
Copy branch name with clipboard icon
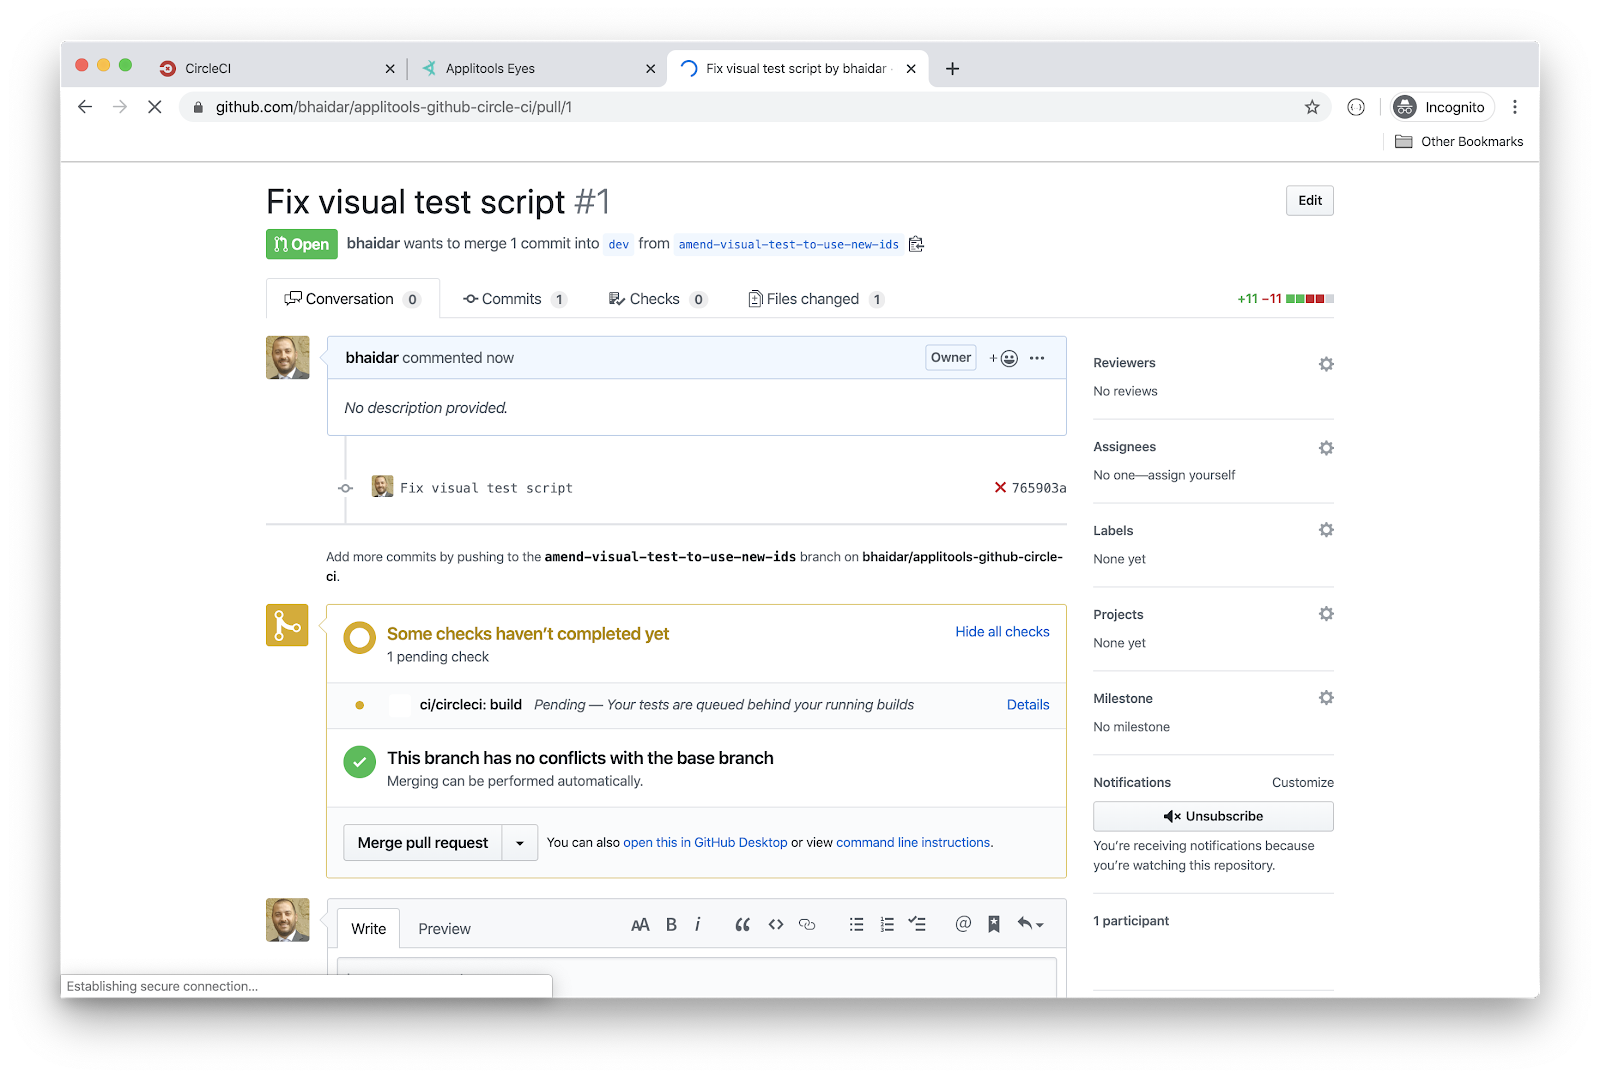click(916, 244)
